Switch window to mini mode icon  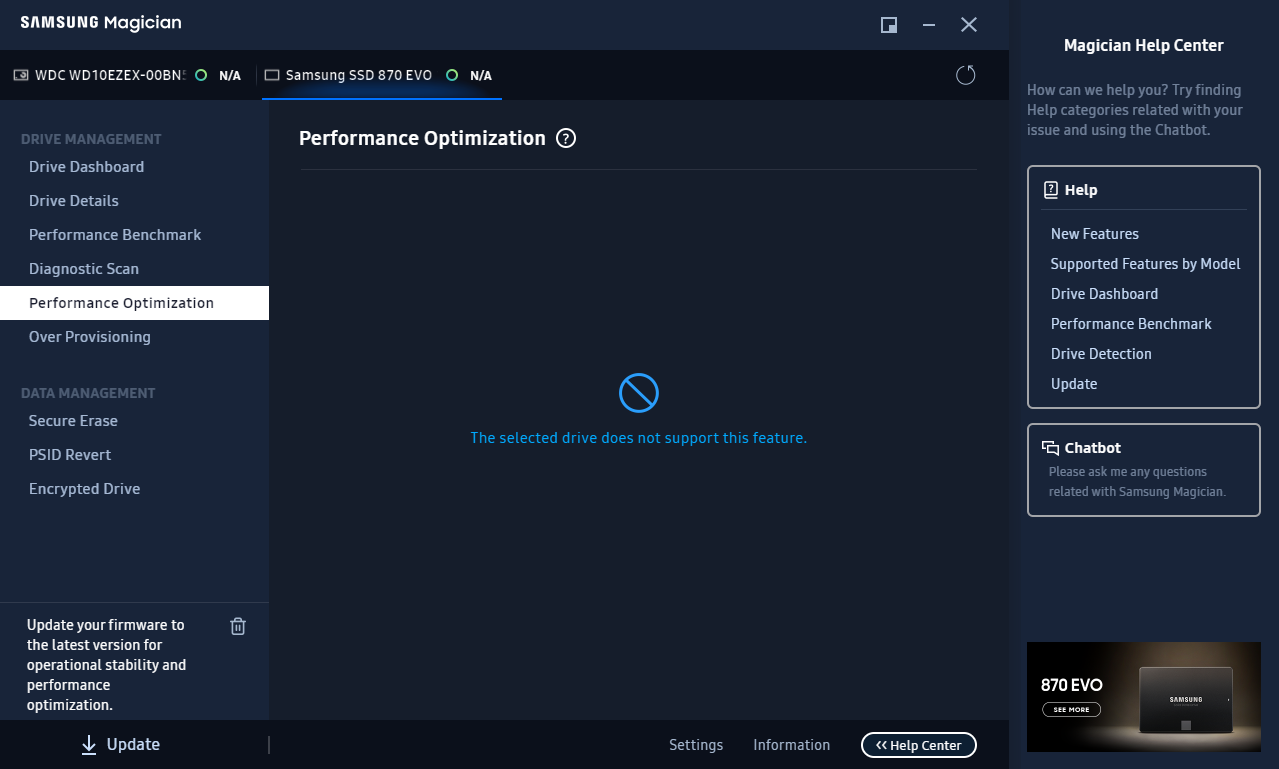[x=888, y=25]
